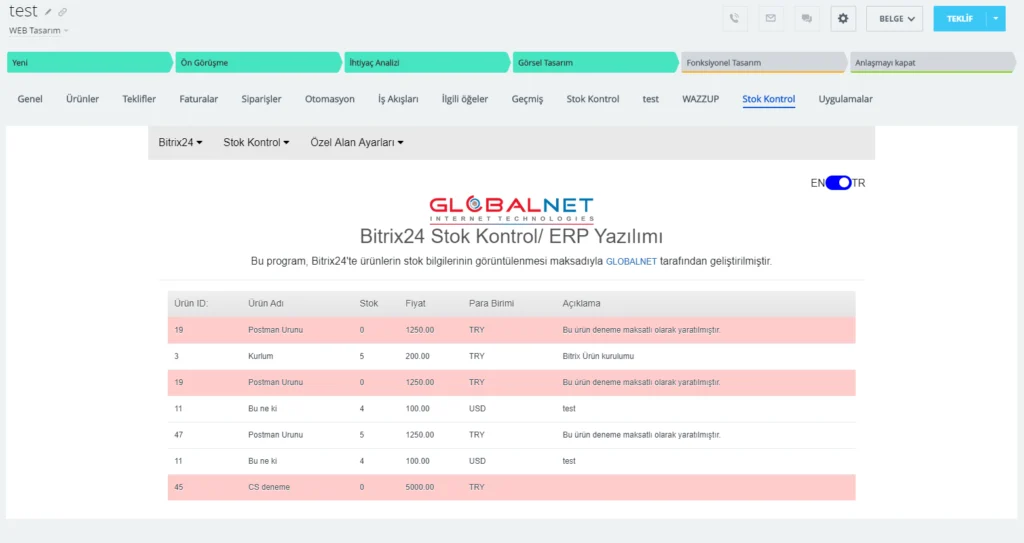The width and height of the screenshot is (1024, 543).
Task: Toggle the EN/TR language switch
Action: click(x=838, y=183)
